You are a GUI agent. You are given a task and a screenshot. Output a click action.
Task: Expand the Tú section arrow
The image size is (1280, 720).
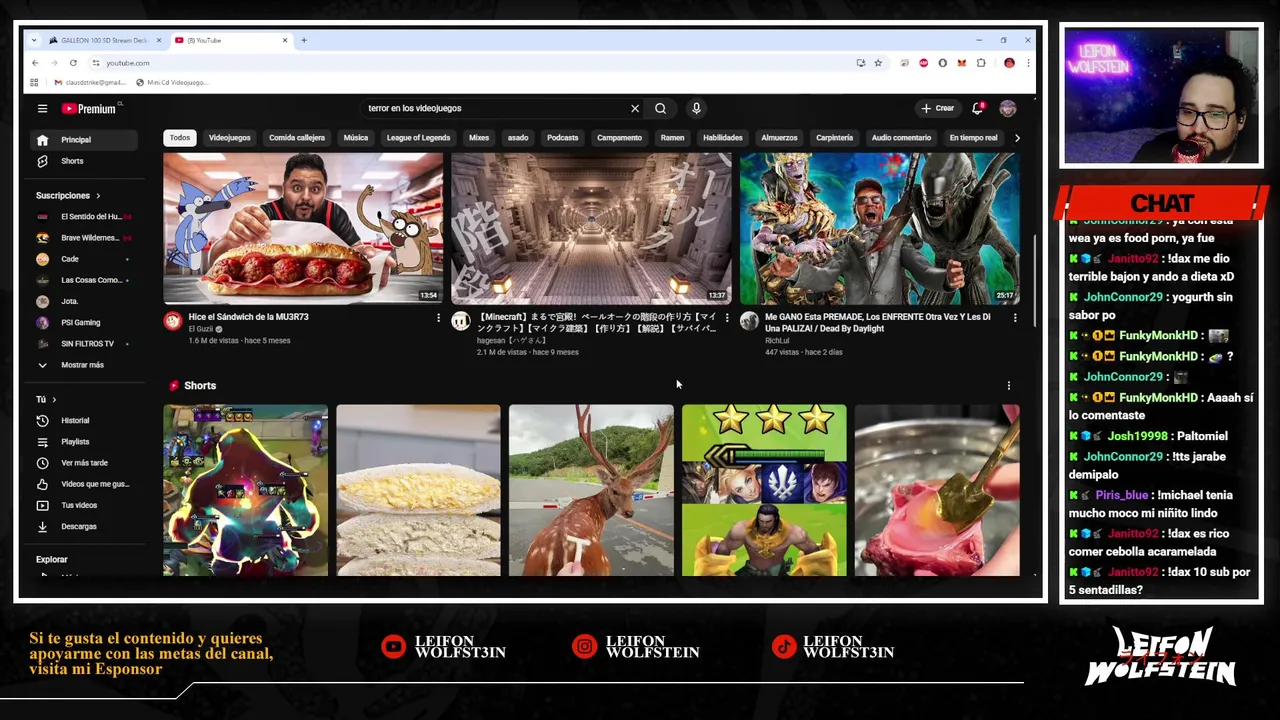tap(54, 400)
